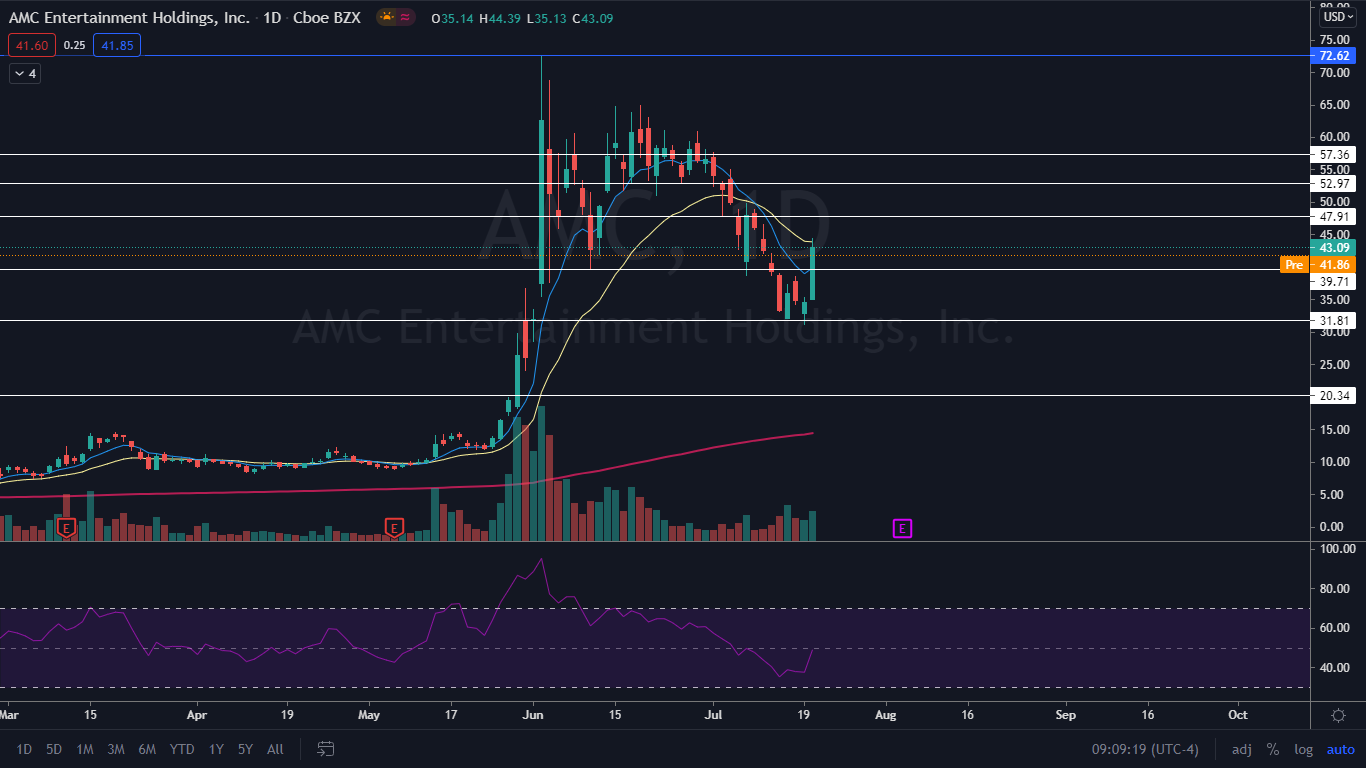
Task: Toggle auto scale mode
Action: pos(1340,749)
